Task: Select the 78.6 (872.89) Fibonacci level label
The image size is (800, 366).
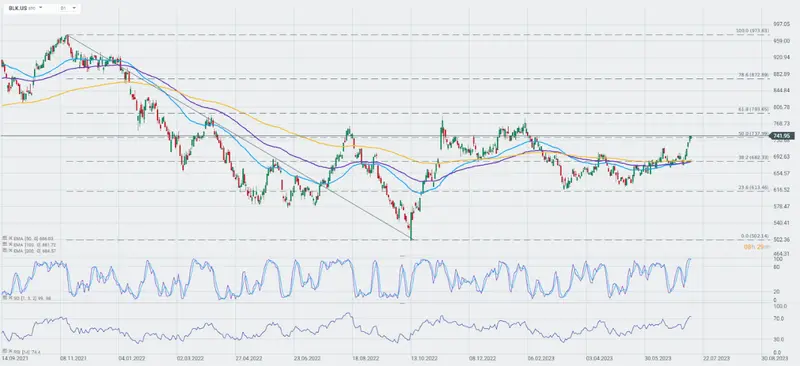Action: (754, 75)
